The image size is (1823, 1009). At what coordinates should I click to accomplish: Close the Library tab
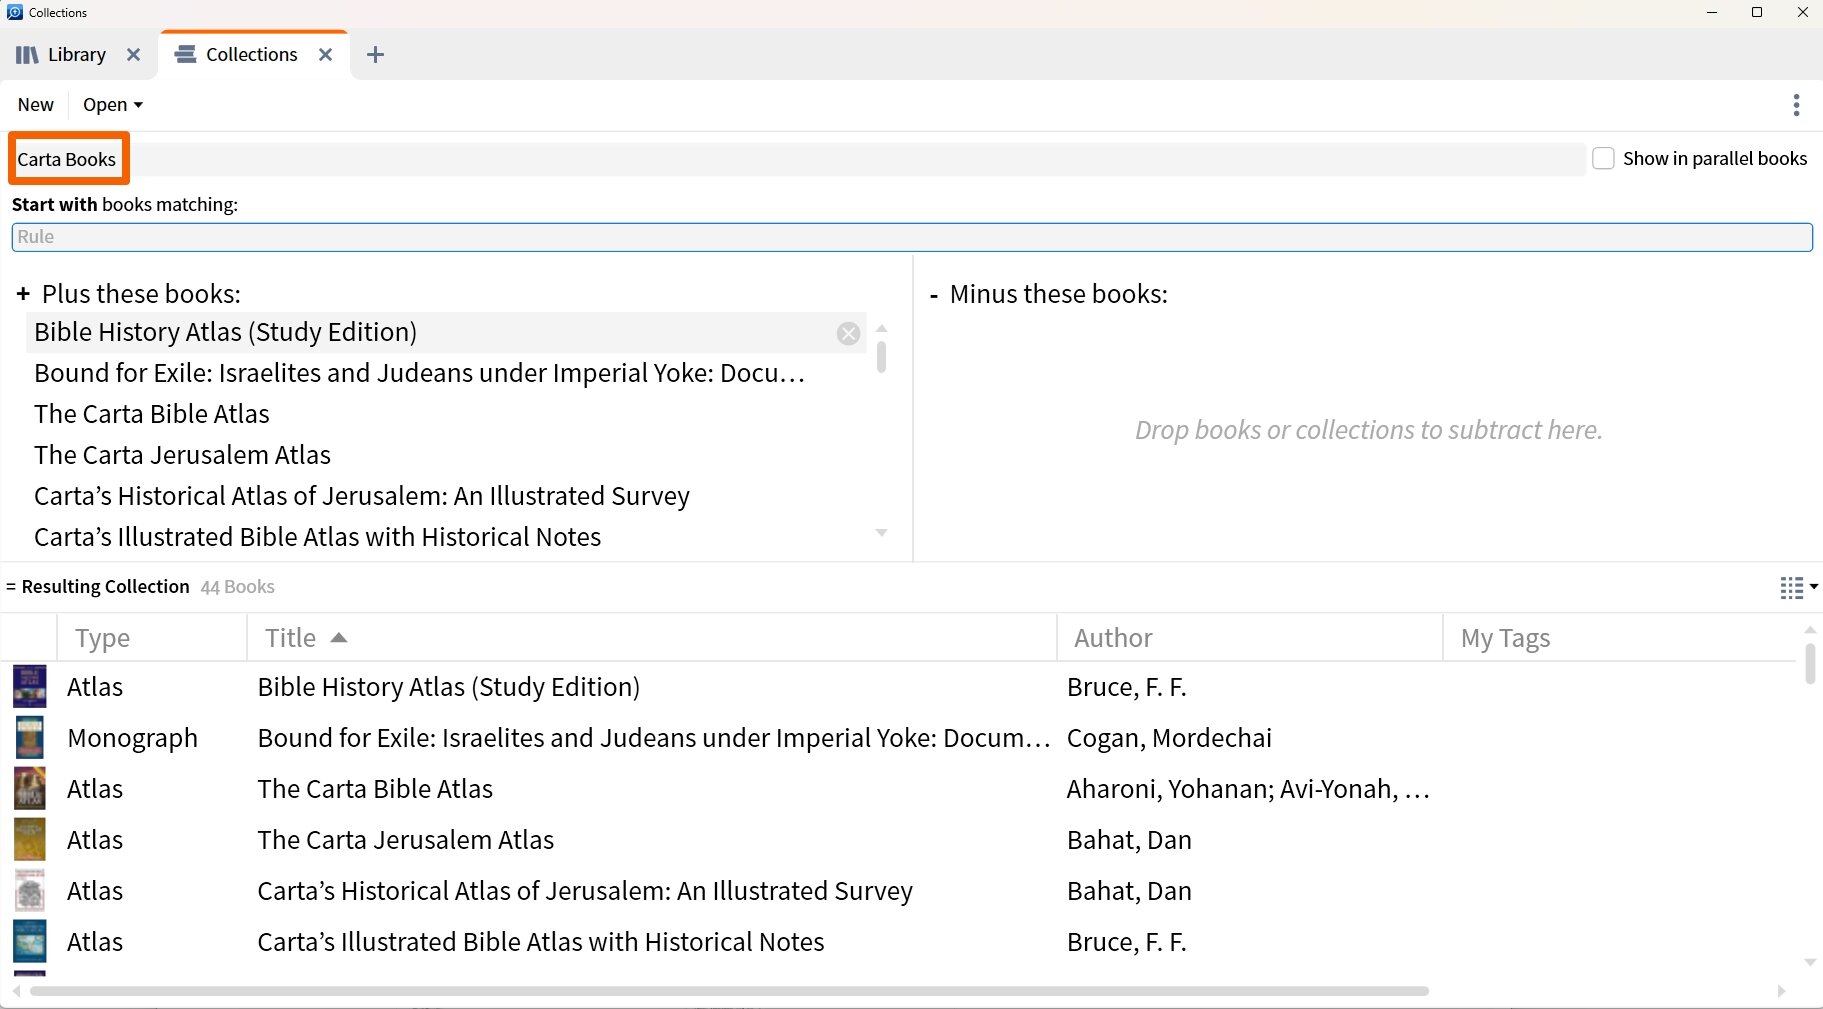click(133, 55)
